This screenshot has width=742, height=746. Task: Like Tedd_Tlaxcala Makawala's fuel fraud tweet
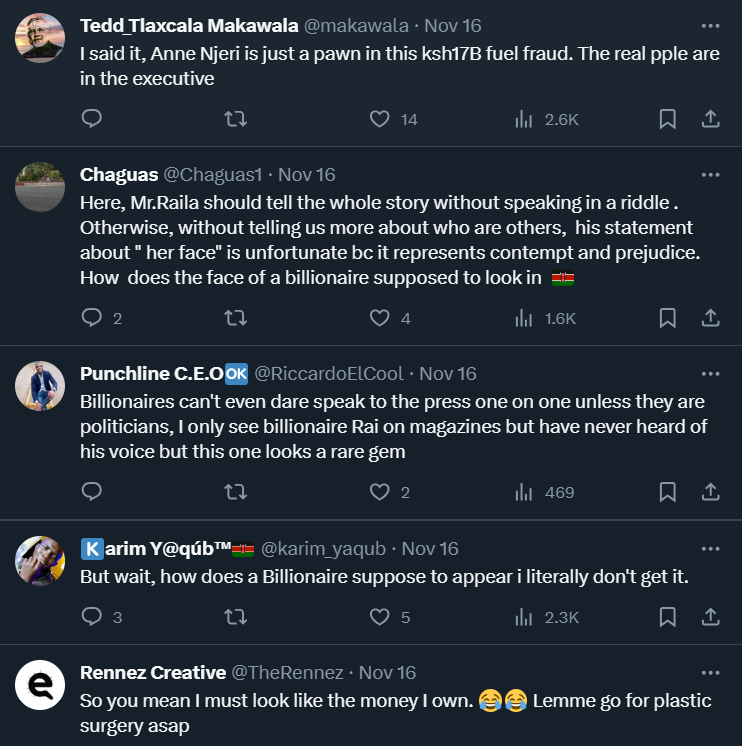coord(380,119)
